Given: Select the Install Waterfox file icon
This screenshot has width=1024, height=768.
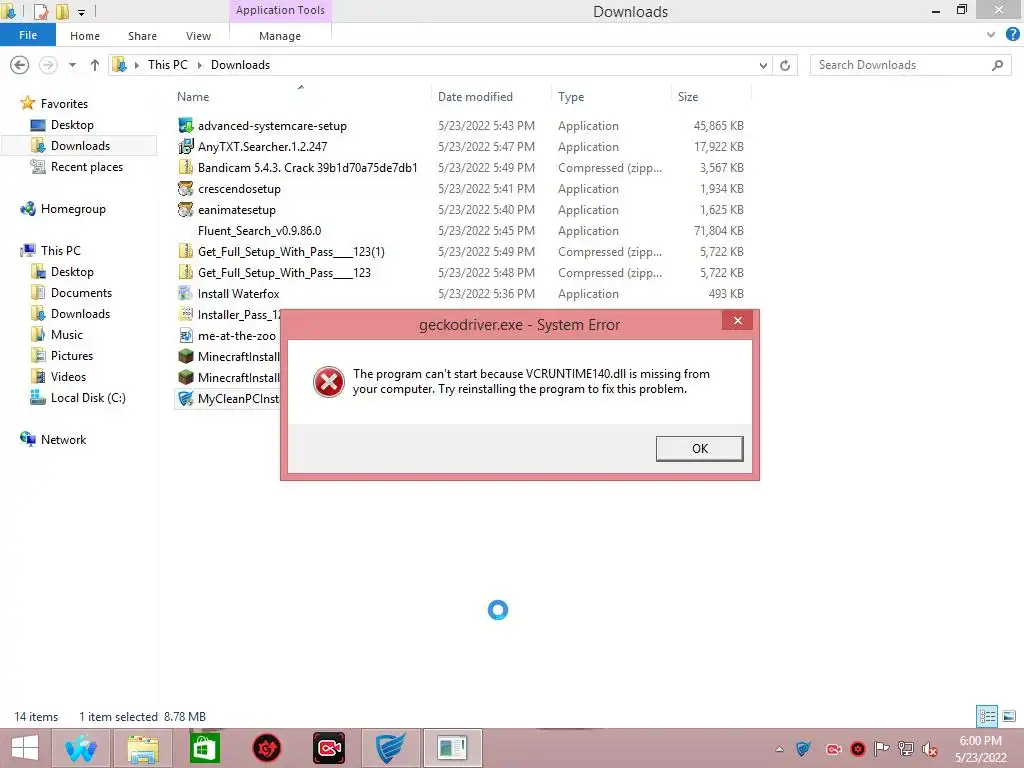Looking at the screenshot, I should tap(185, 293).
